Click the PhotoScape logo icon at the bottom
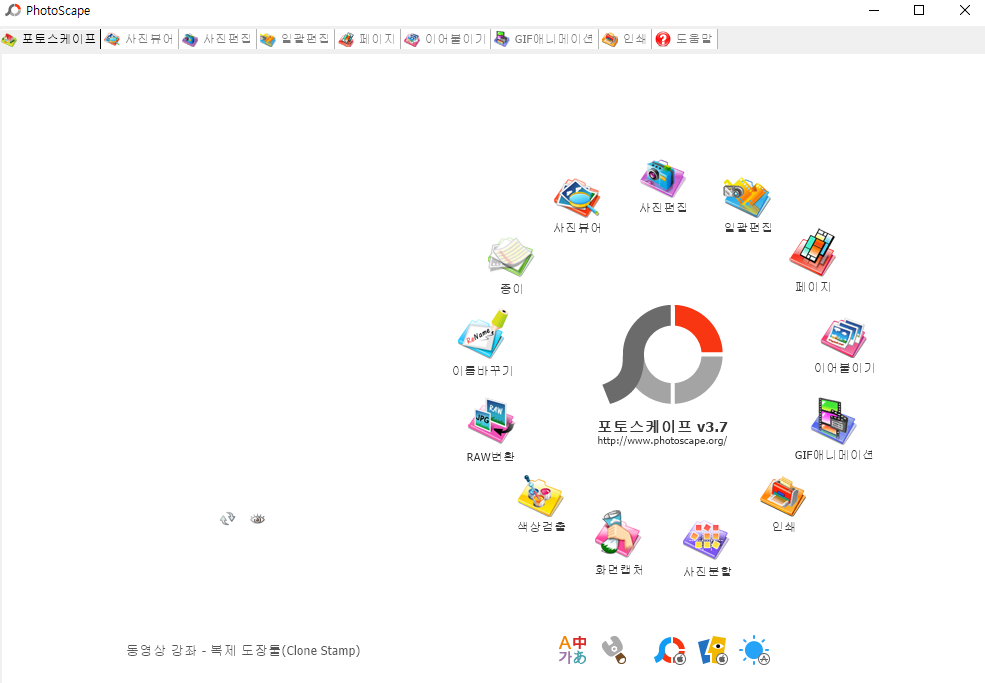The height and width of the screenshot is (683, 985). point(670,650)
